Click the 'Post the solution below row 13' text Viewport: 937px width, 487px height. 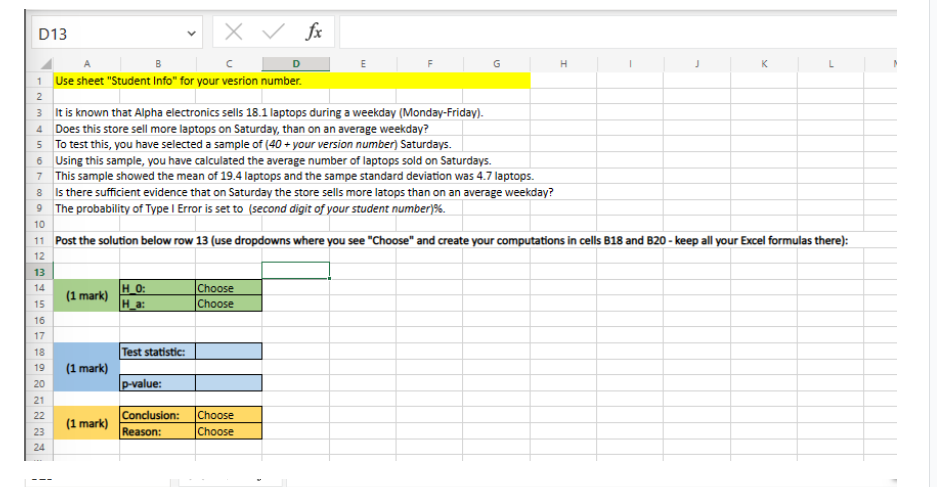451,240
